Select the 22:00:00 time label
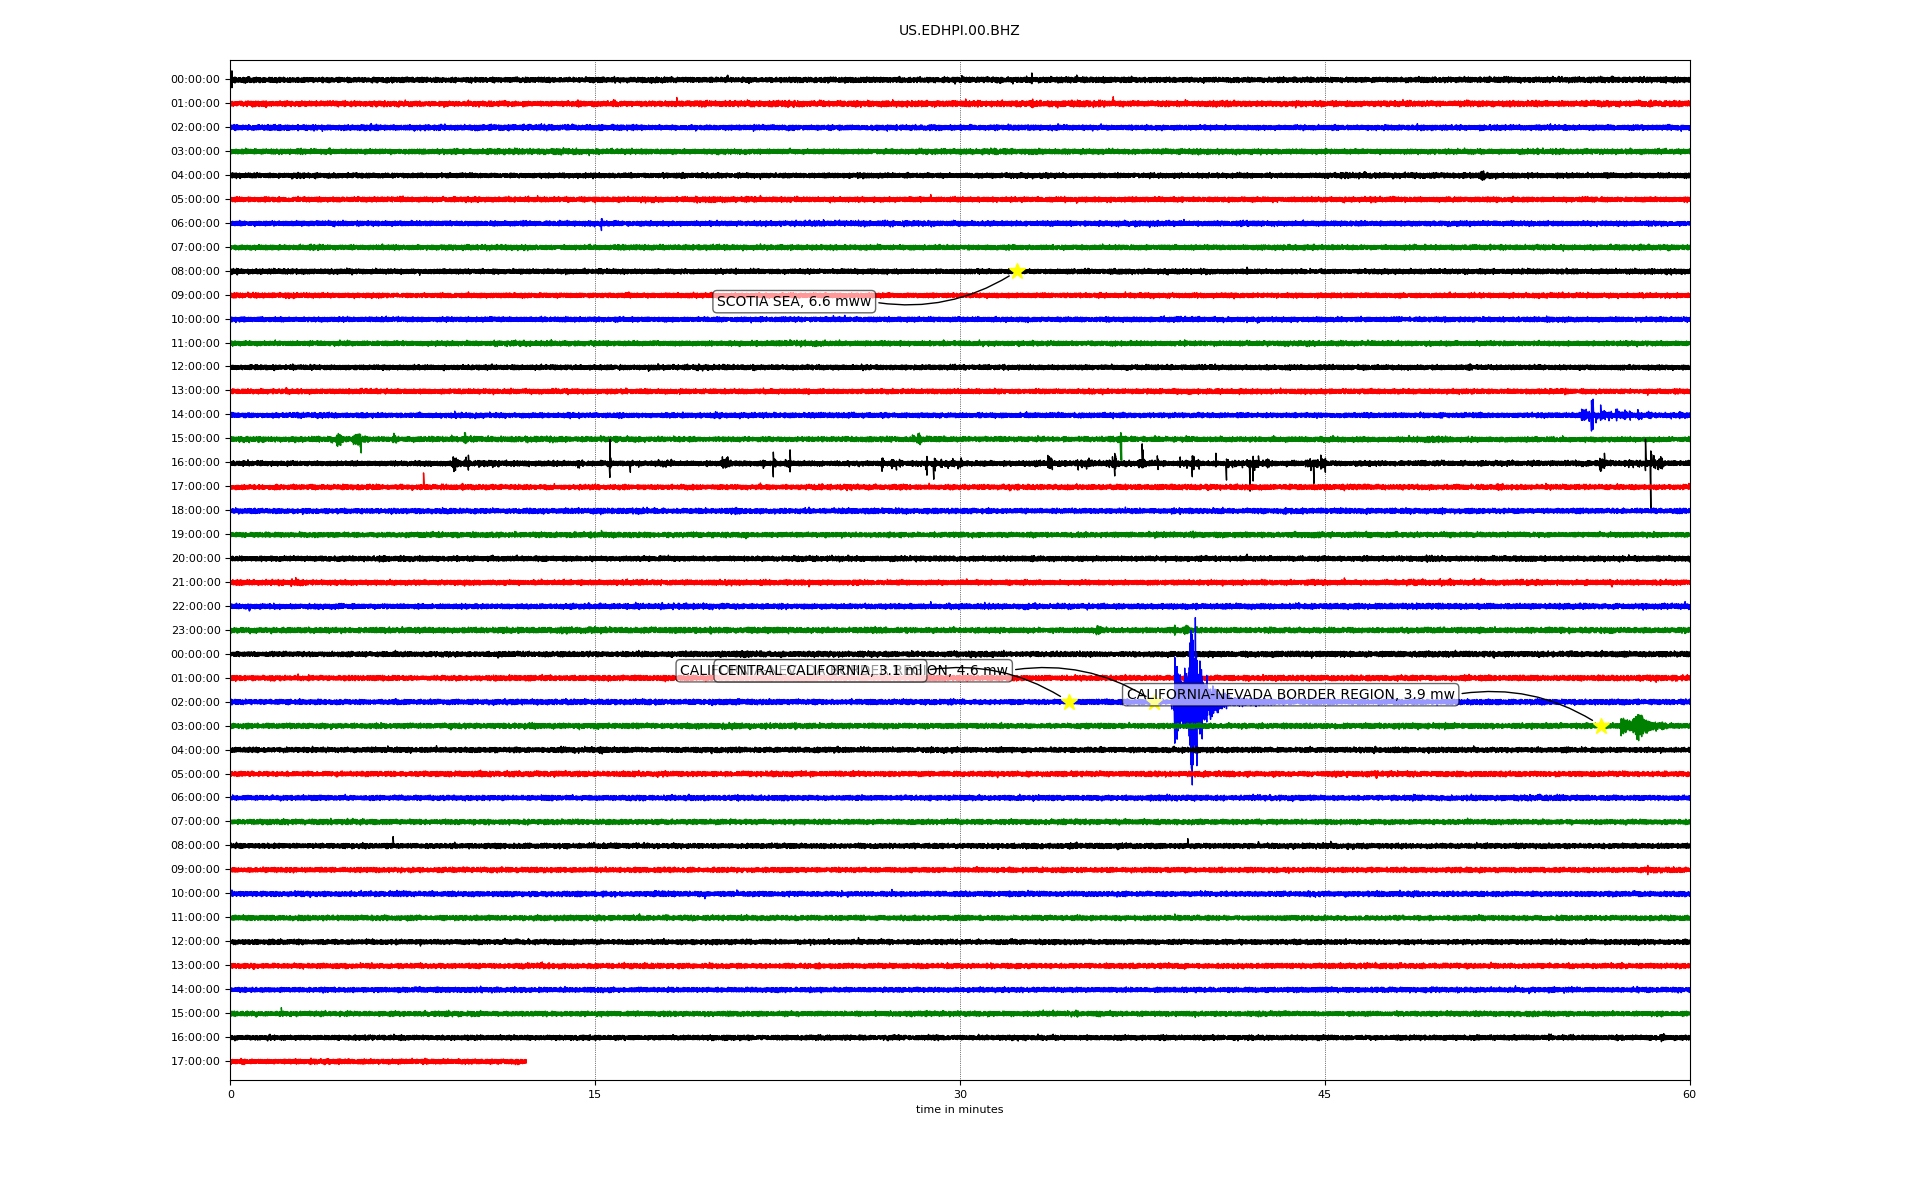1920x1200 pixels. pyautogui.click(x=195, y=607)
